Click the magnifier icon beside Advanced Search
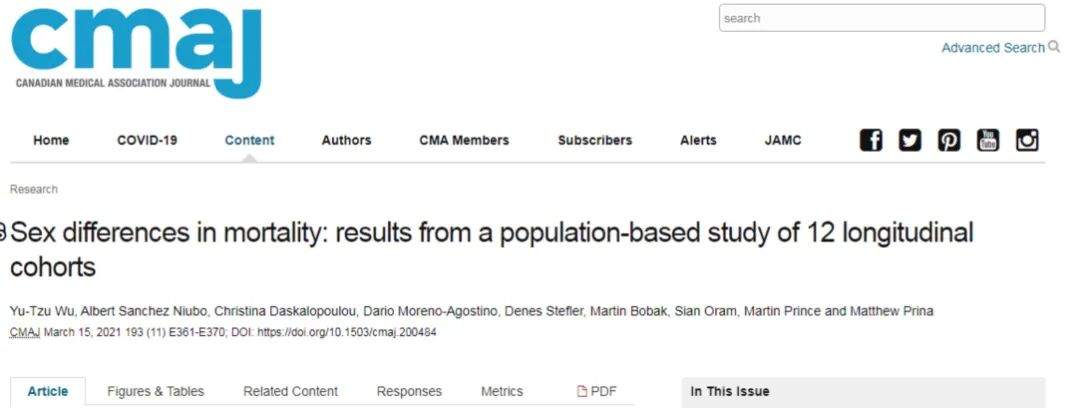 click(x=1054, y=48)
